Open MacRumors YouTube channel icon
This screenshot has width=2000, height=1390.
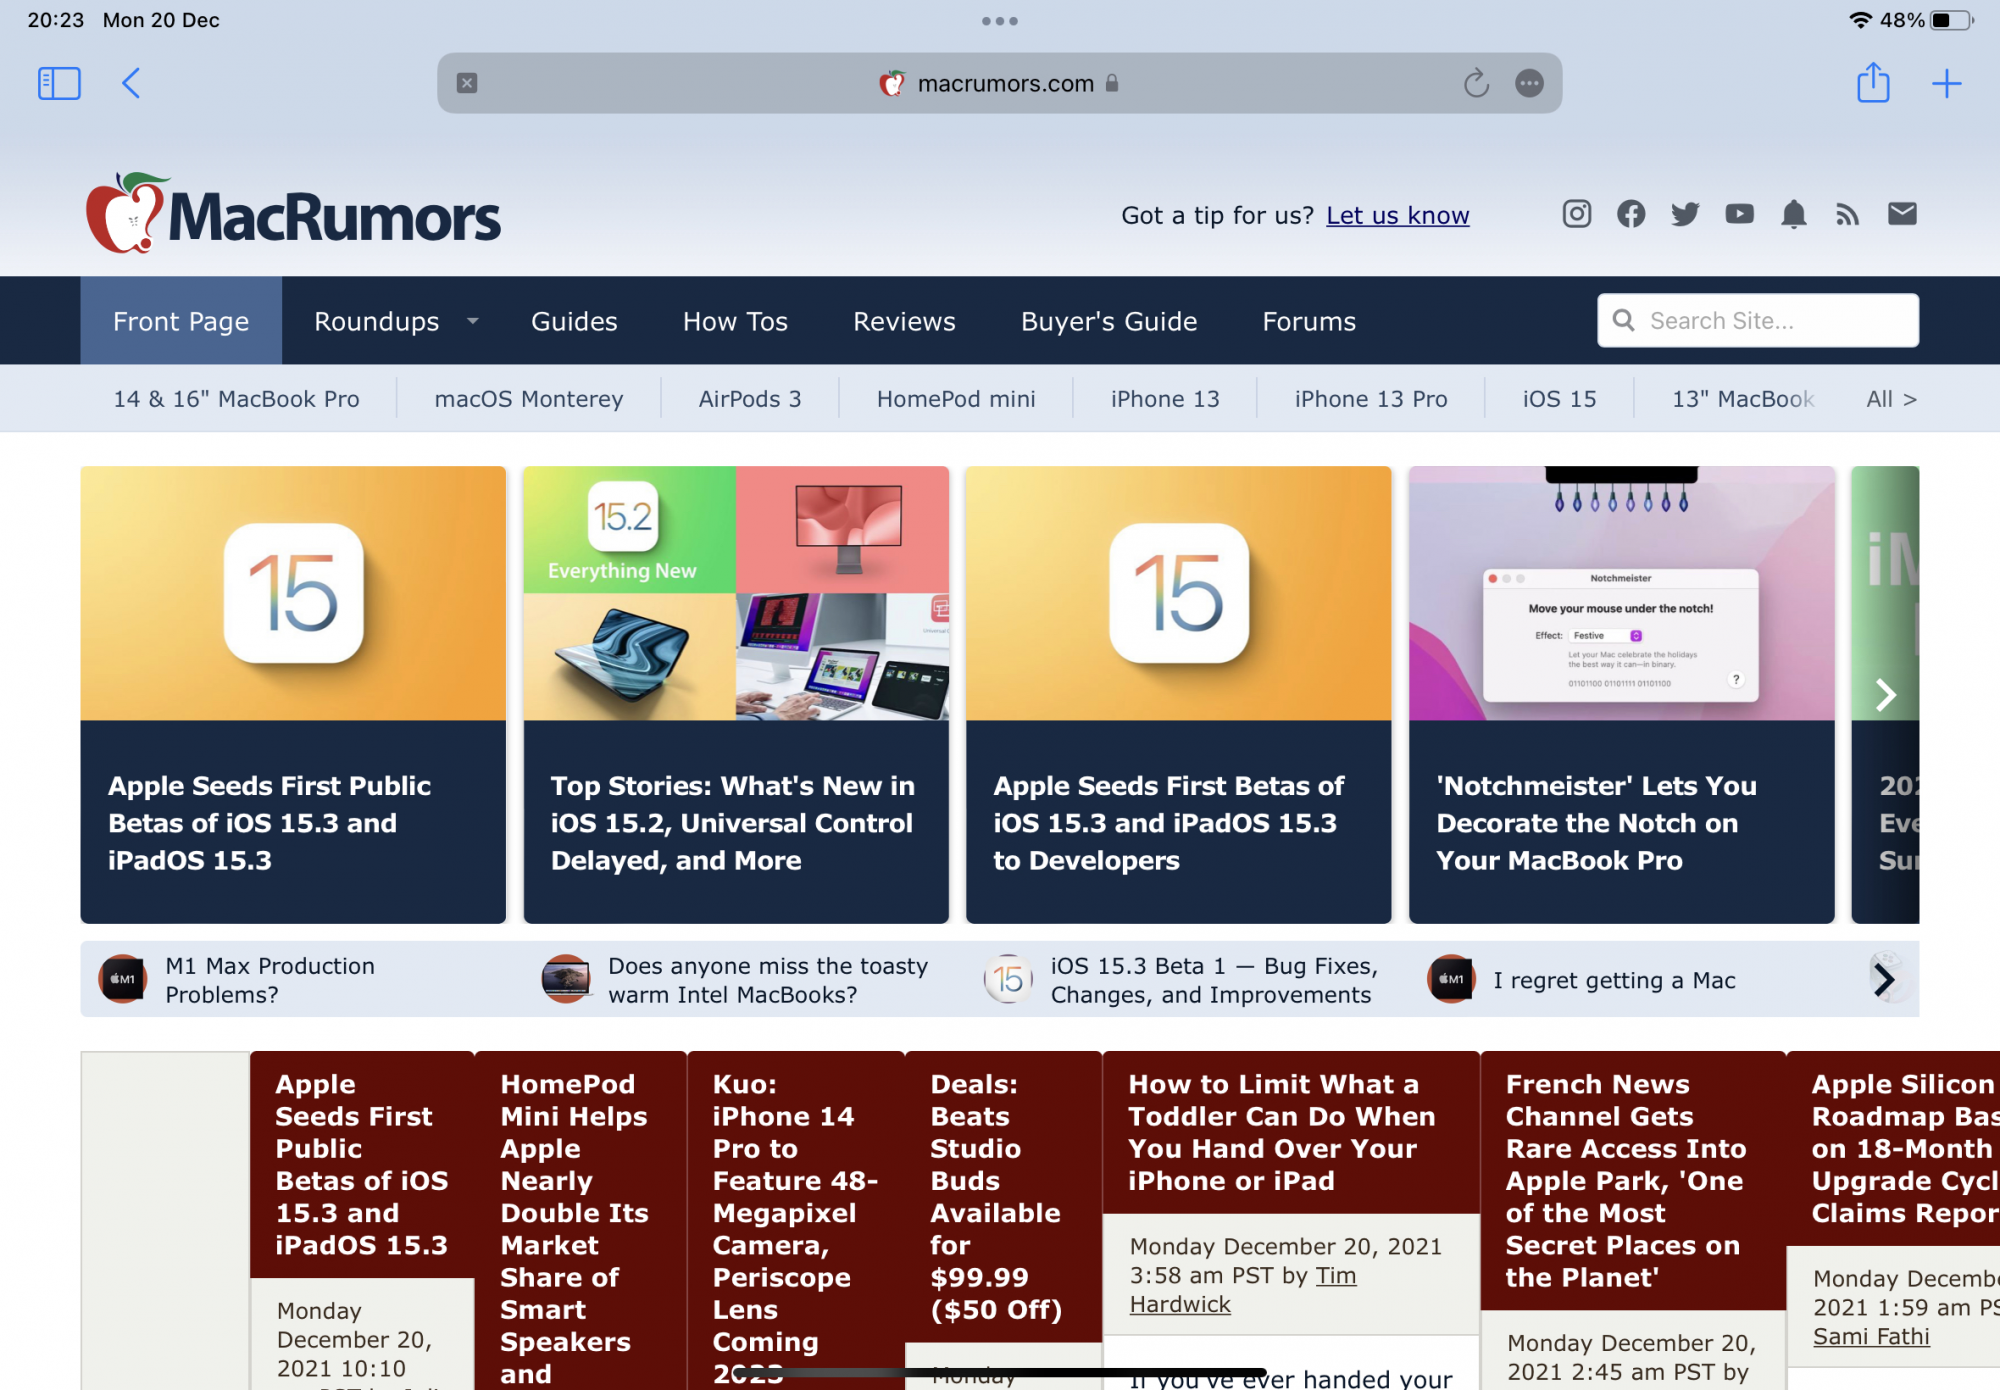[x=1739, y=214]
